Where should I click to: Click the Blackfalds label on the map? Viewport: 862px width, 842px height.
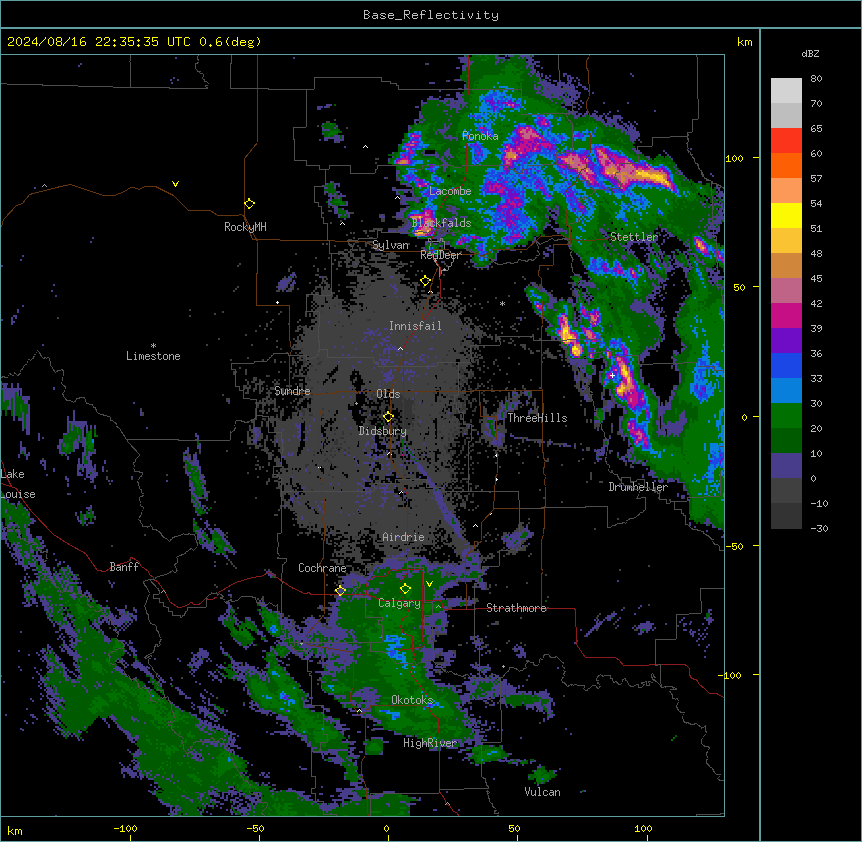[x=441, y=223]
